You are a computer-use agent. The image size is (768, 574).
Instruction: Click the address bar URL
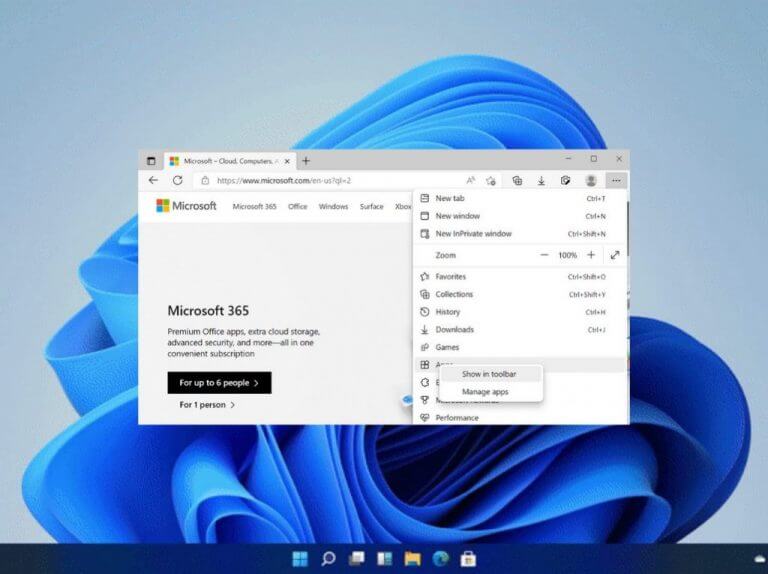coord(284,181)
